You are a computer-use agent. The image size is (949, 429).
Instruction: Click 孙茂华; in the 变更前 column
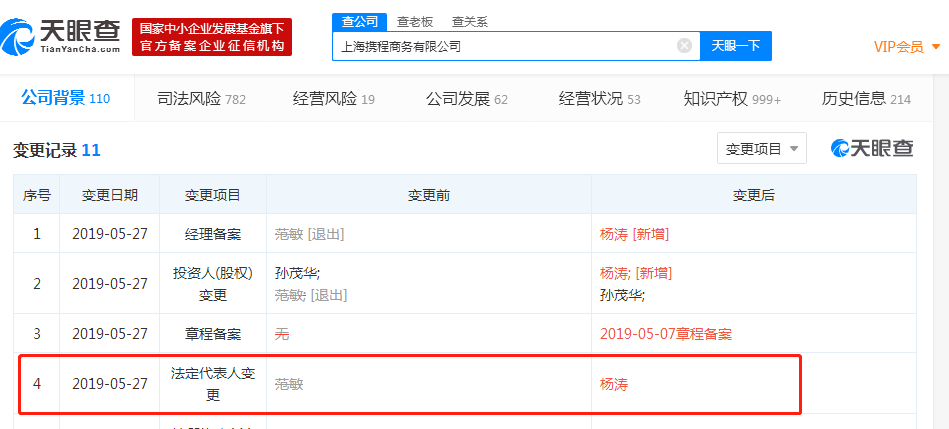(297, 273)
